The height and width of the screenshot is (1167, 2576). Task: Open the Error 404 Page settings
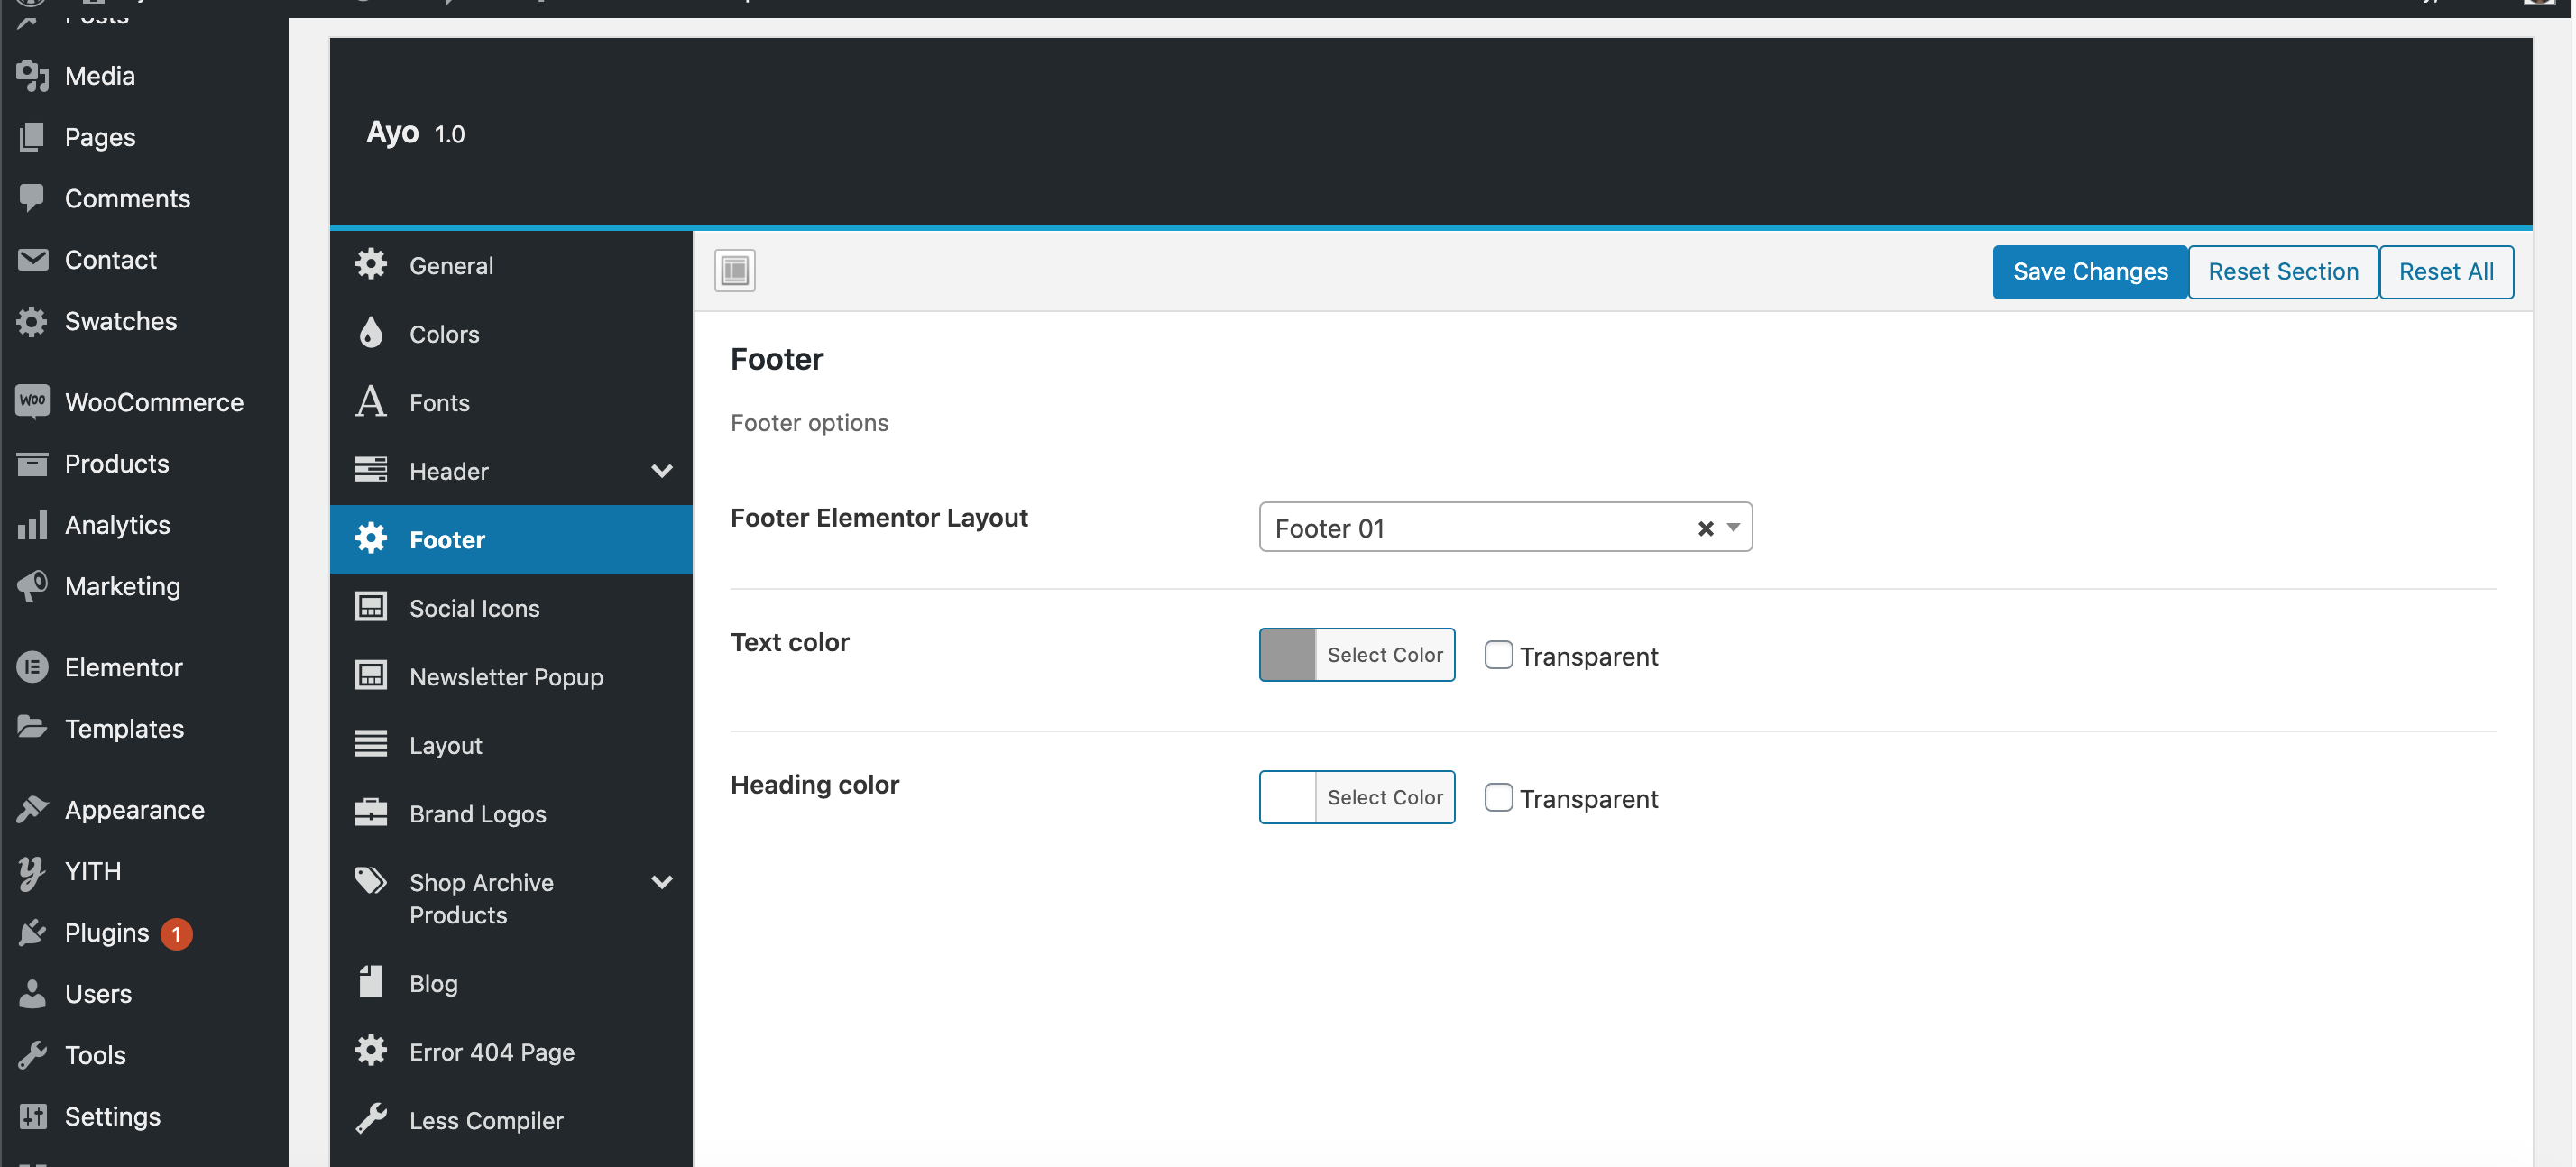point(491,1051)
